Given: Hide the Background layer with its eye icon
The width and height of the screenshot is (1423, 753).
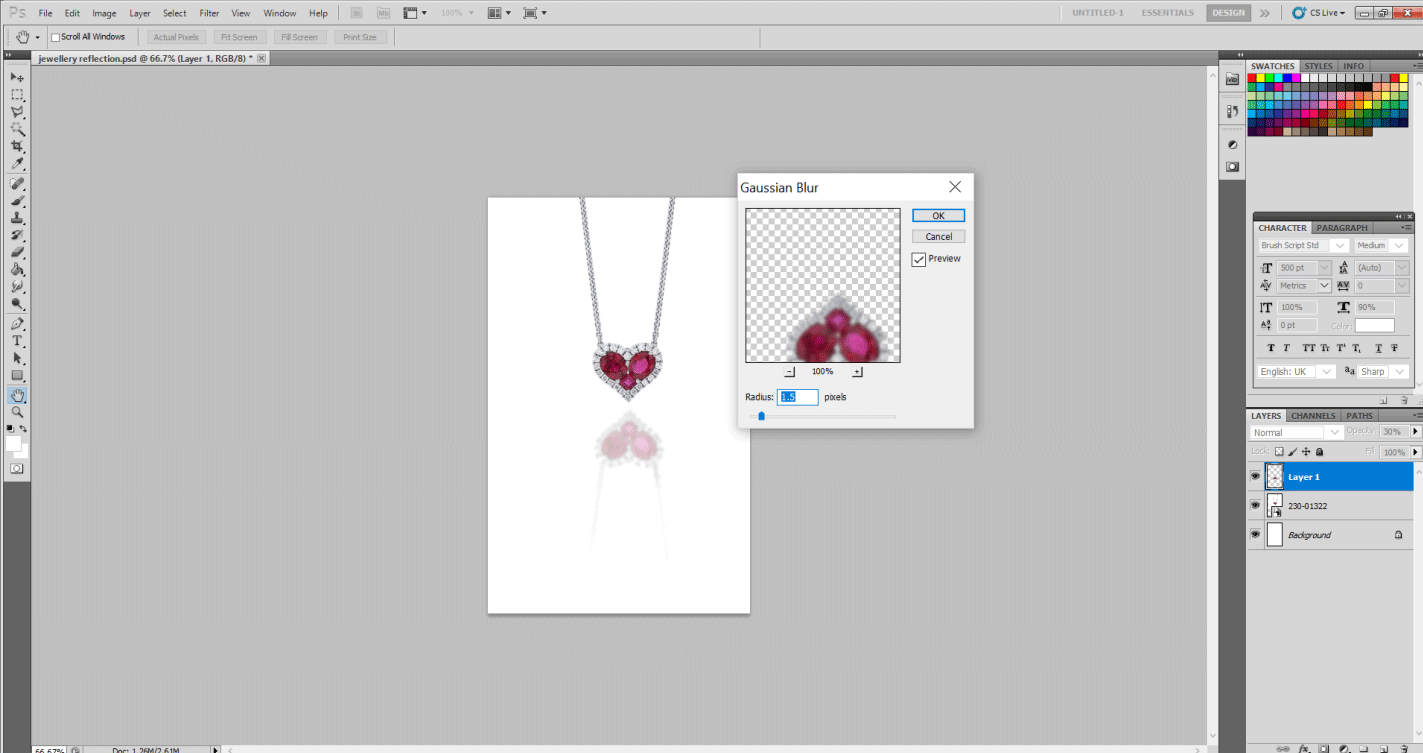Looking at the screenshot, I should [x=1255, y=535].
